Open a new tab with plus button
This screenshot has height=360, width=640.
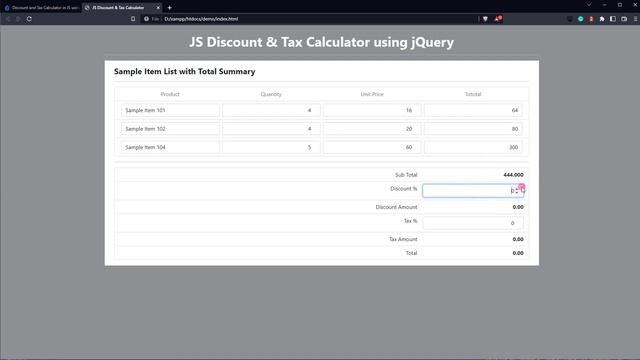tap(169, 7)
